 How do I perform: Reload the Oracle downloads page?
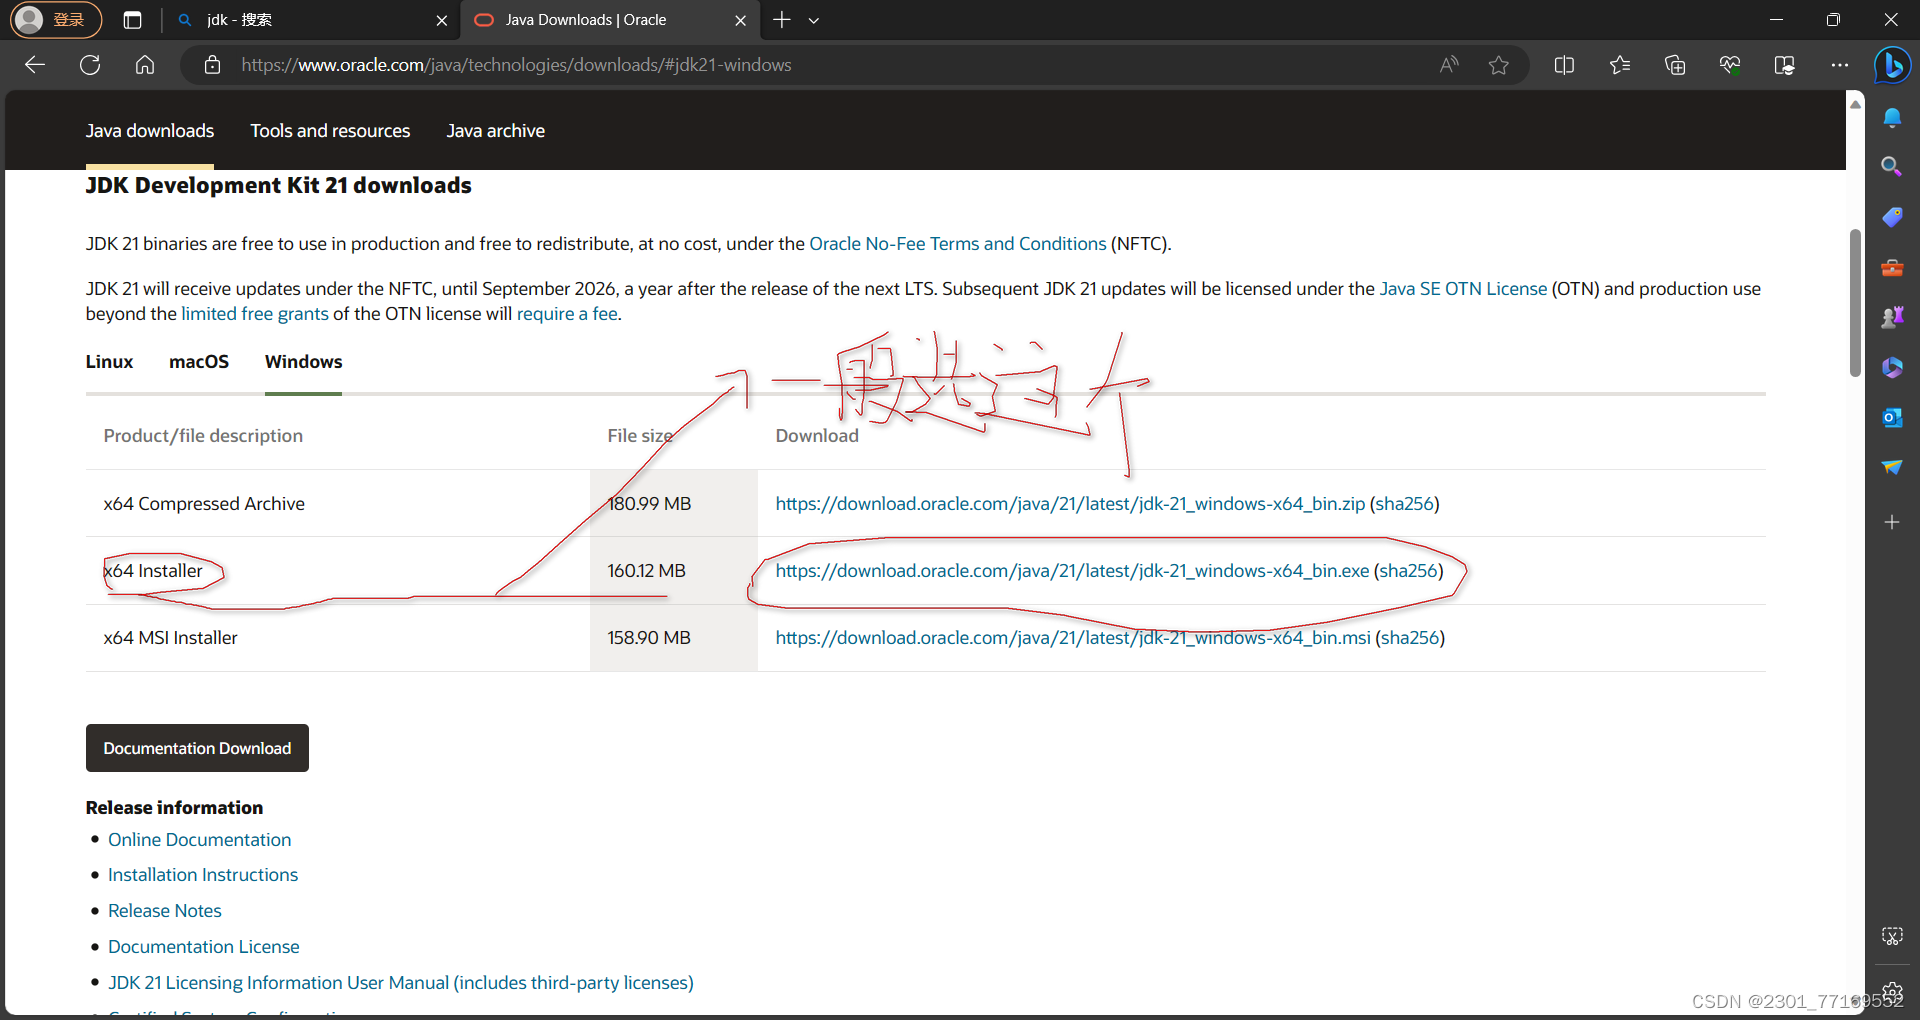pos(90,65)
